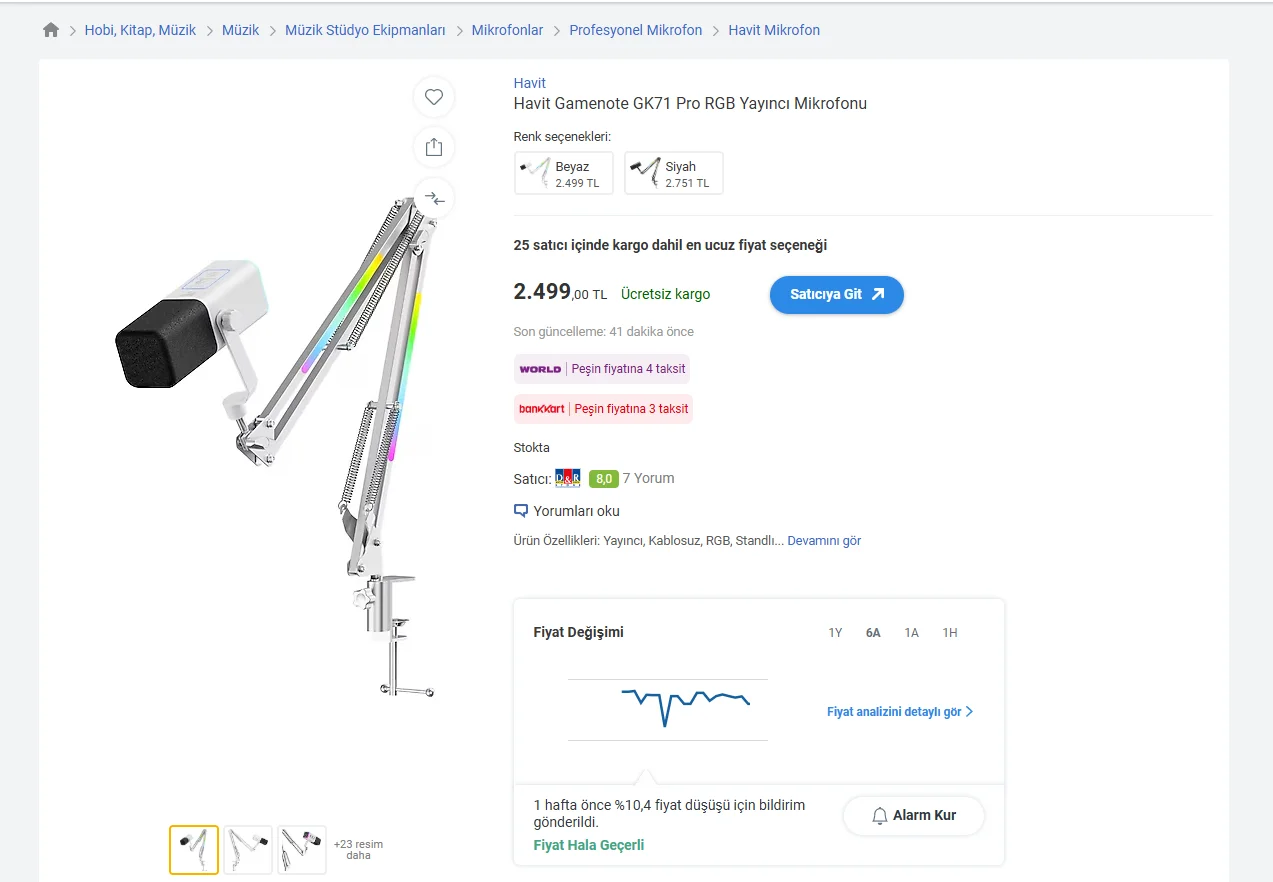This screenshot has height=882, width=1273.
Task: Show the +23 resim daha images
Action: pyautogui.click(x=358, y=850)
